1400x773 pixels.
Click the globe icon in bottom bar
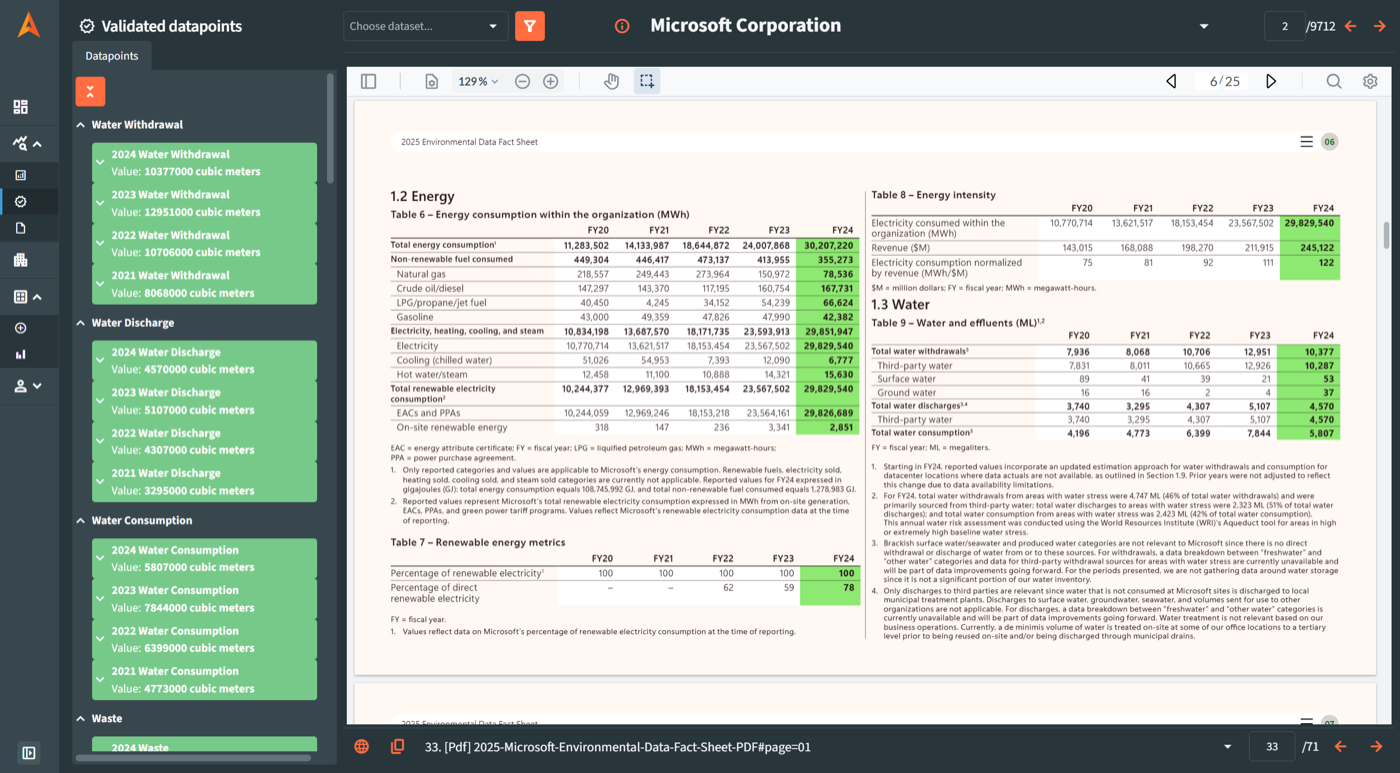[x=362, y=747]
